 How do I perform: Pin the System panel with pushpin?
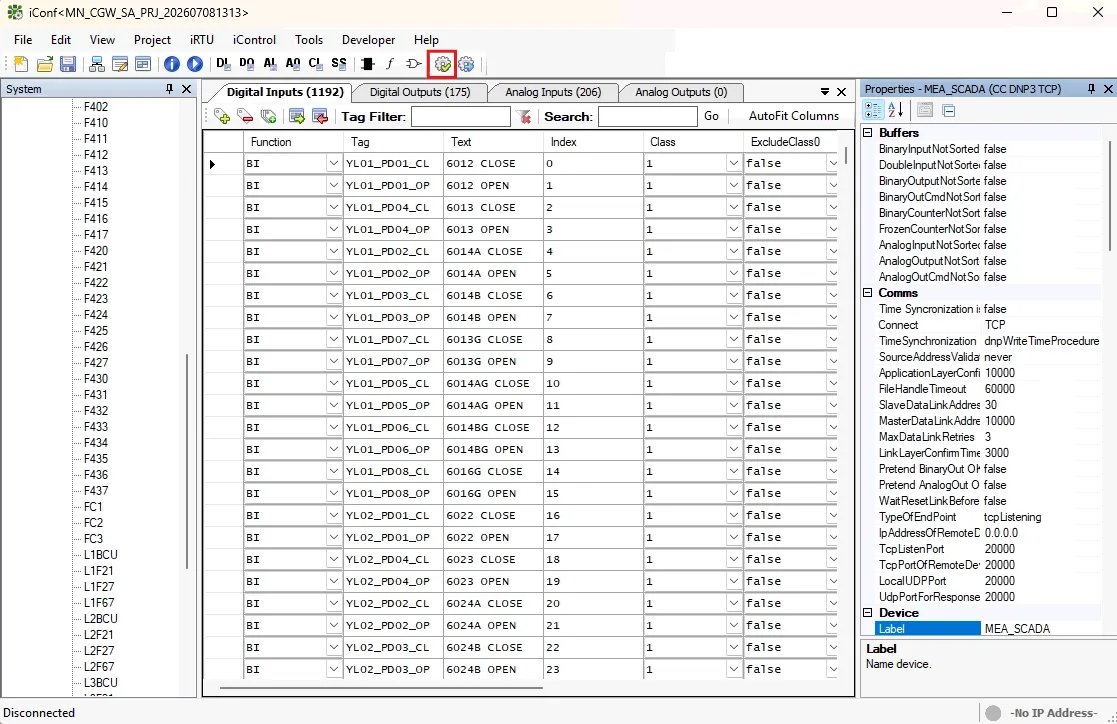(169, 89)
